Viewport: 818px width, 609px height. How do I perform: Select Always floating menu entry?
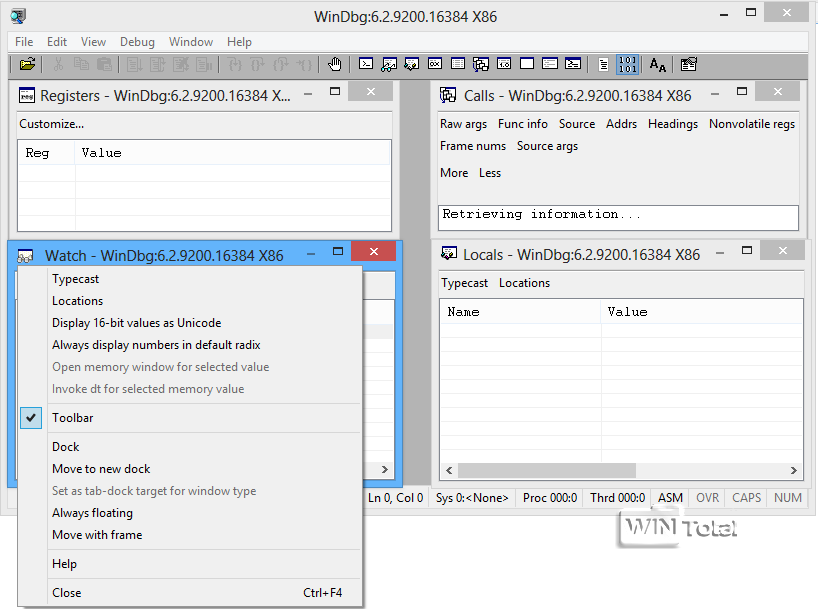click(189, 512)
